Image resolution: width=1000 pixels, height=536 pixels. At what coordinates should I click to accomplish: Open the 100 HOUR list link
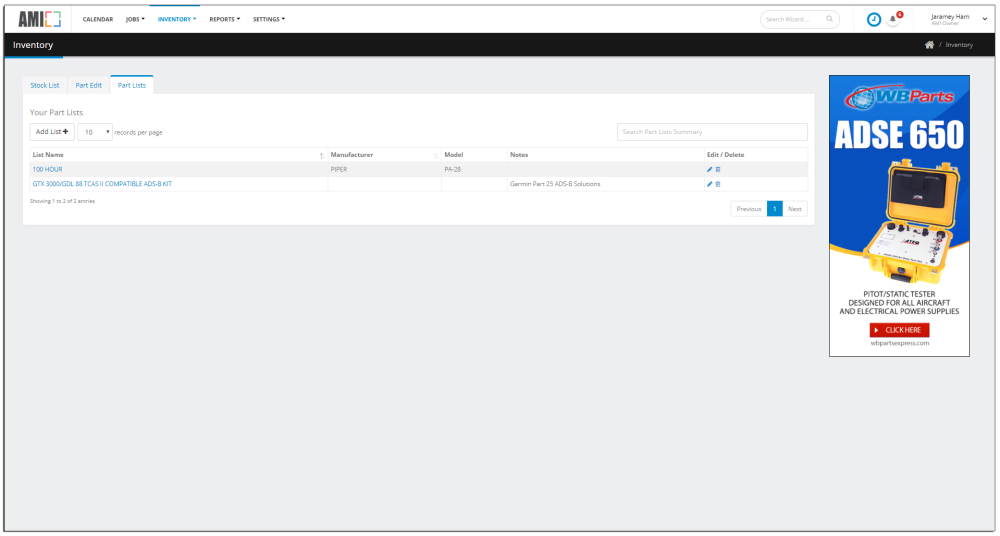47,169
